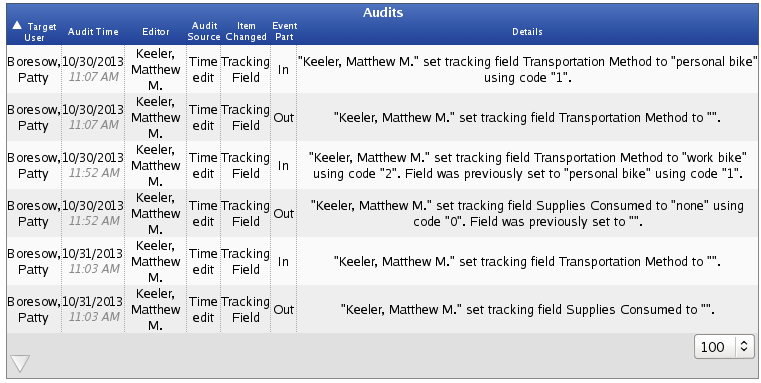761x383 pixels.
Task: Click the stepper arrows on the 100 selector
Action: (x=744, y=347)
